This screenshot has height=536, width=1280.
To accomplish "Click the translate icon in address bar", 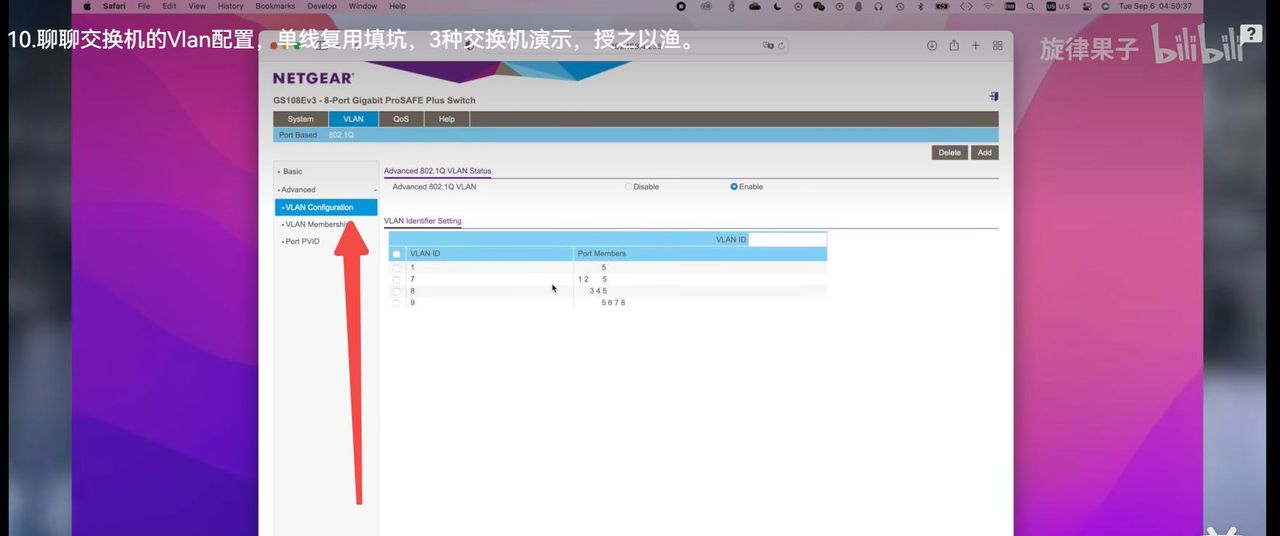I will (x=768, y=45).
